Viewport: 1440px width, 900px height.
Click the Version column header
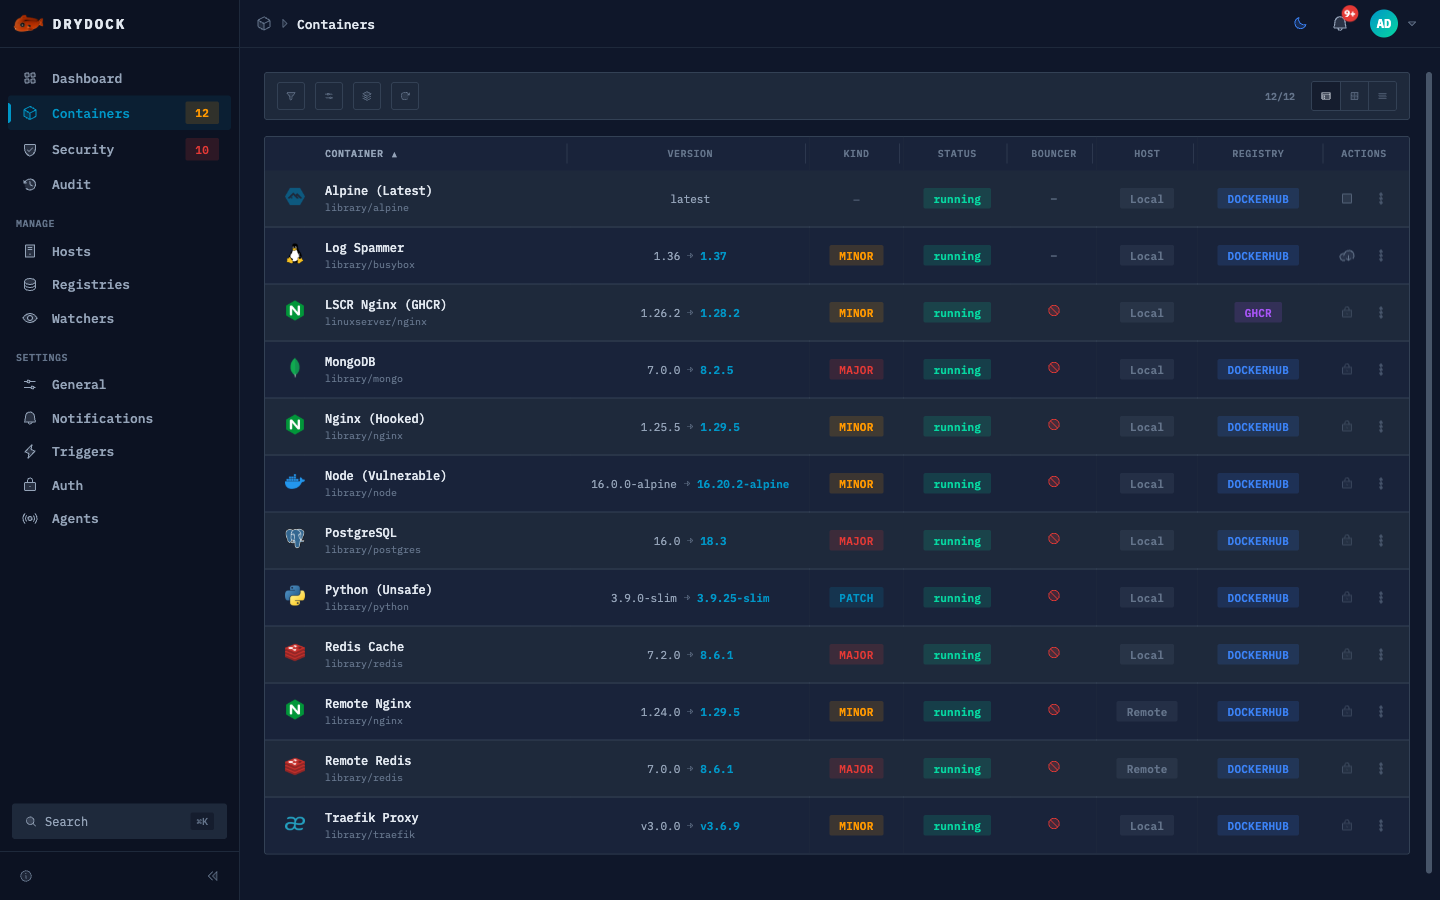(x=690, y=154)
